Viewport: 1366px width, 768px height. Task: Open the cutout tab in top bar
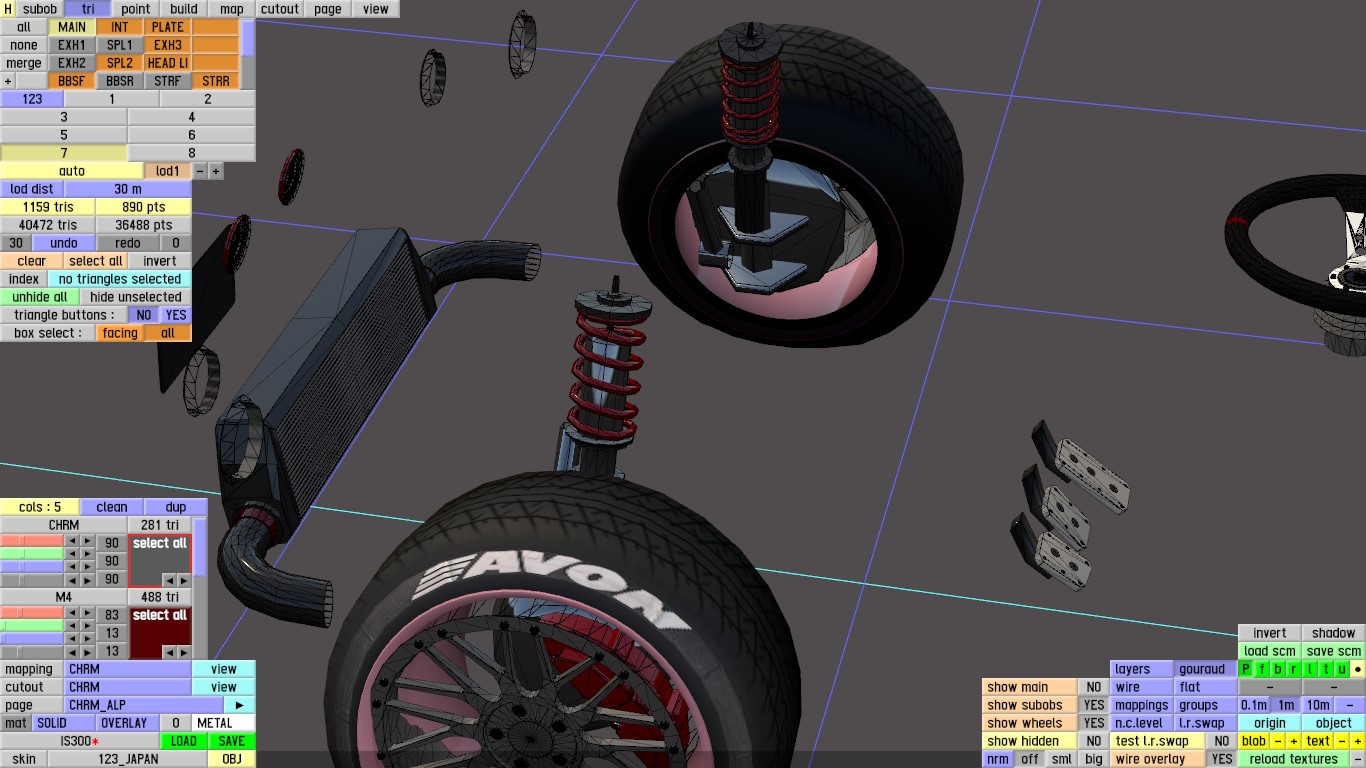(280, 9)
